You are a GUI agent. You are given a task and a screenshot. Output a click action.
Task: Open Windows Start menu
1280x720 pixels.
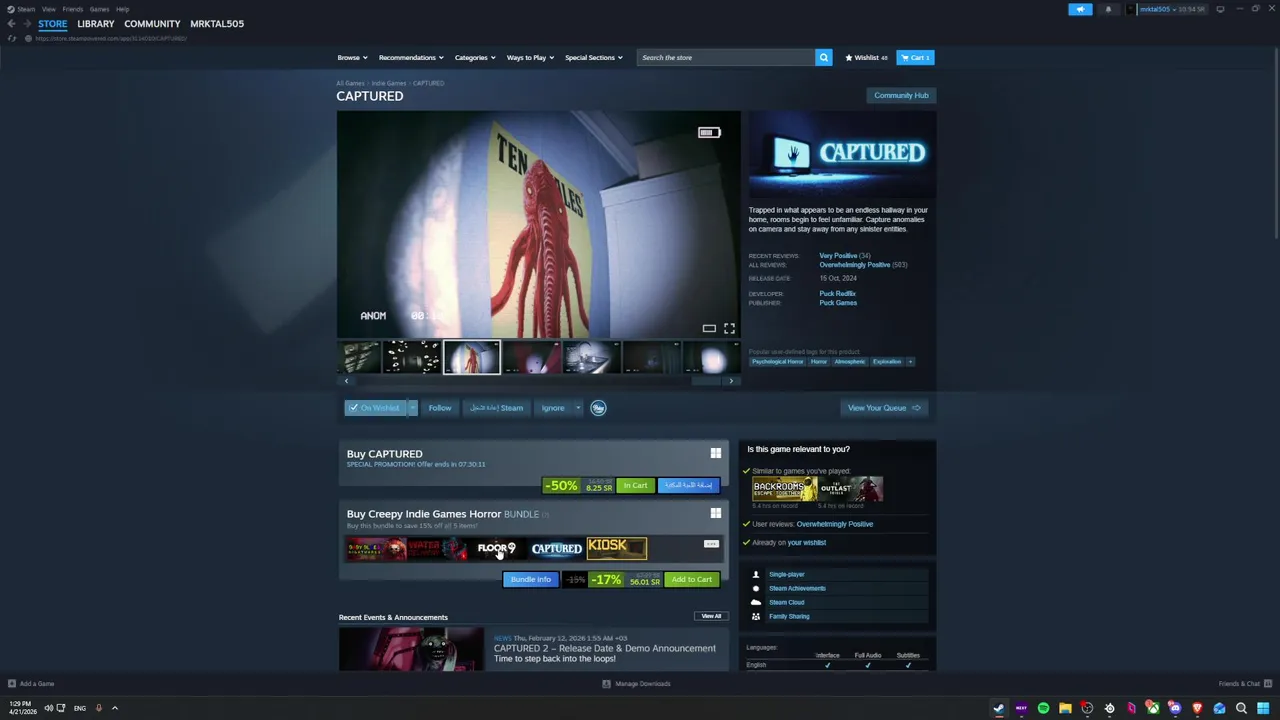[x=1263, y=708]
